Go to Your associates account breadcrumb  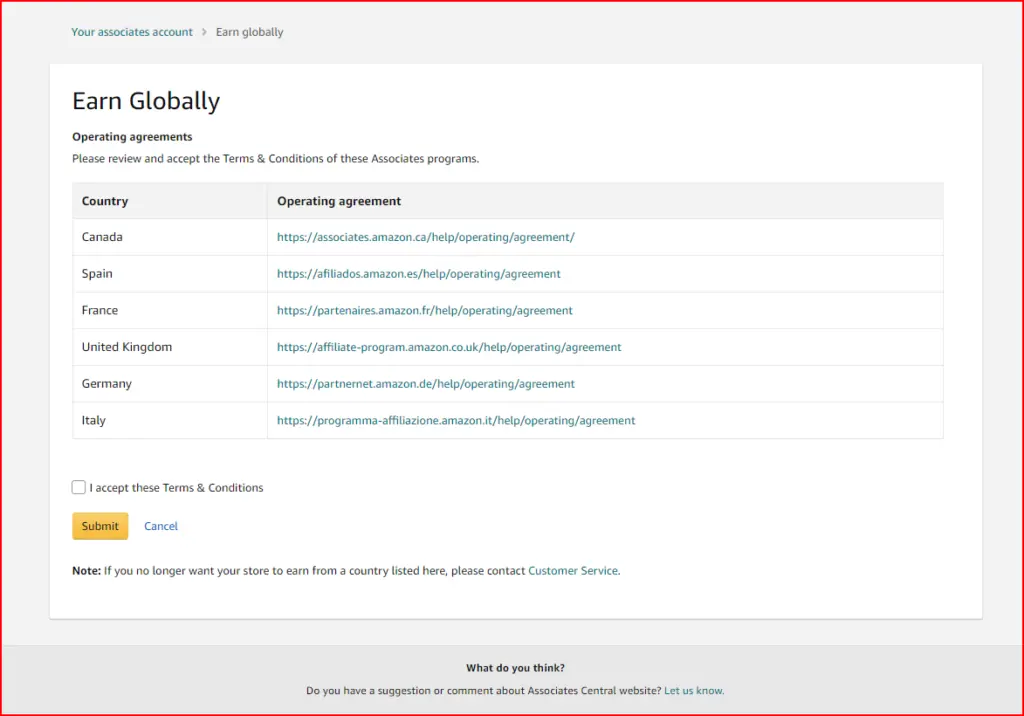click(x=132, y=32)
